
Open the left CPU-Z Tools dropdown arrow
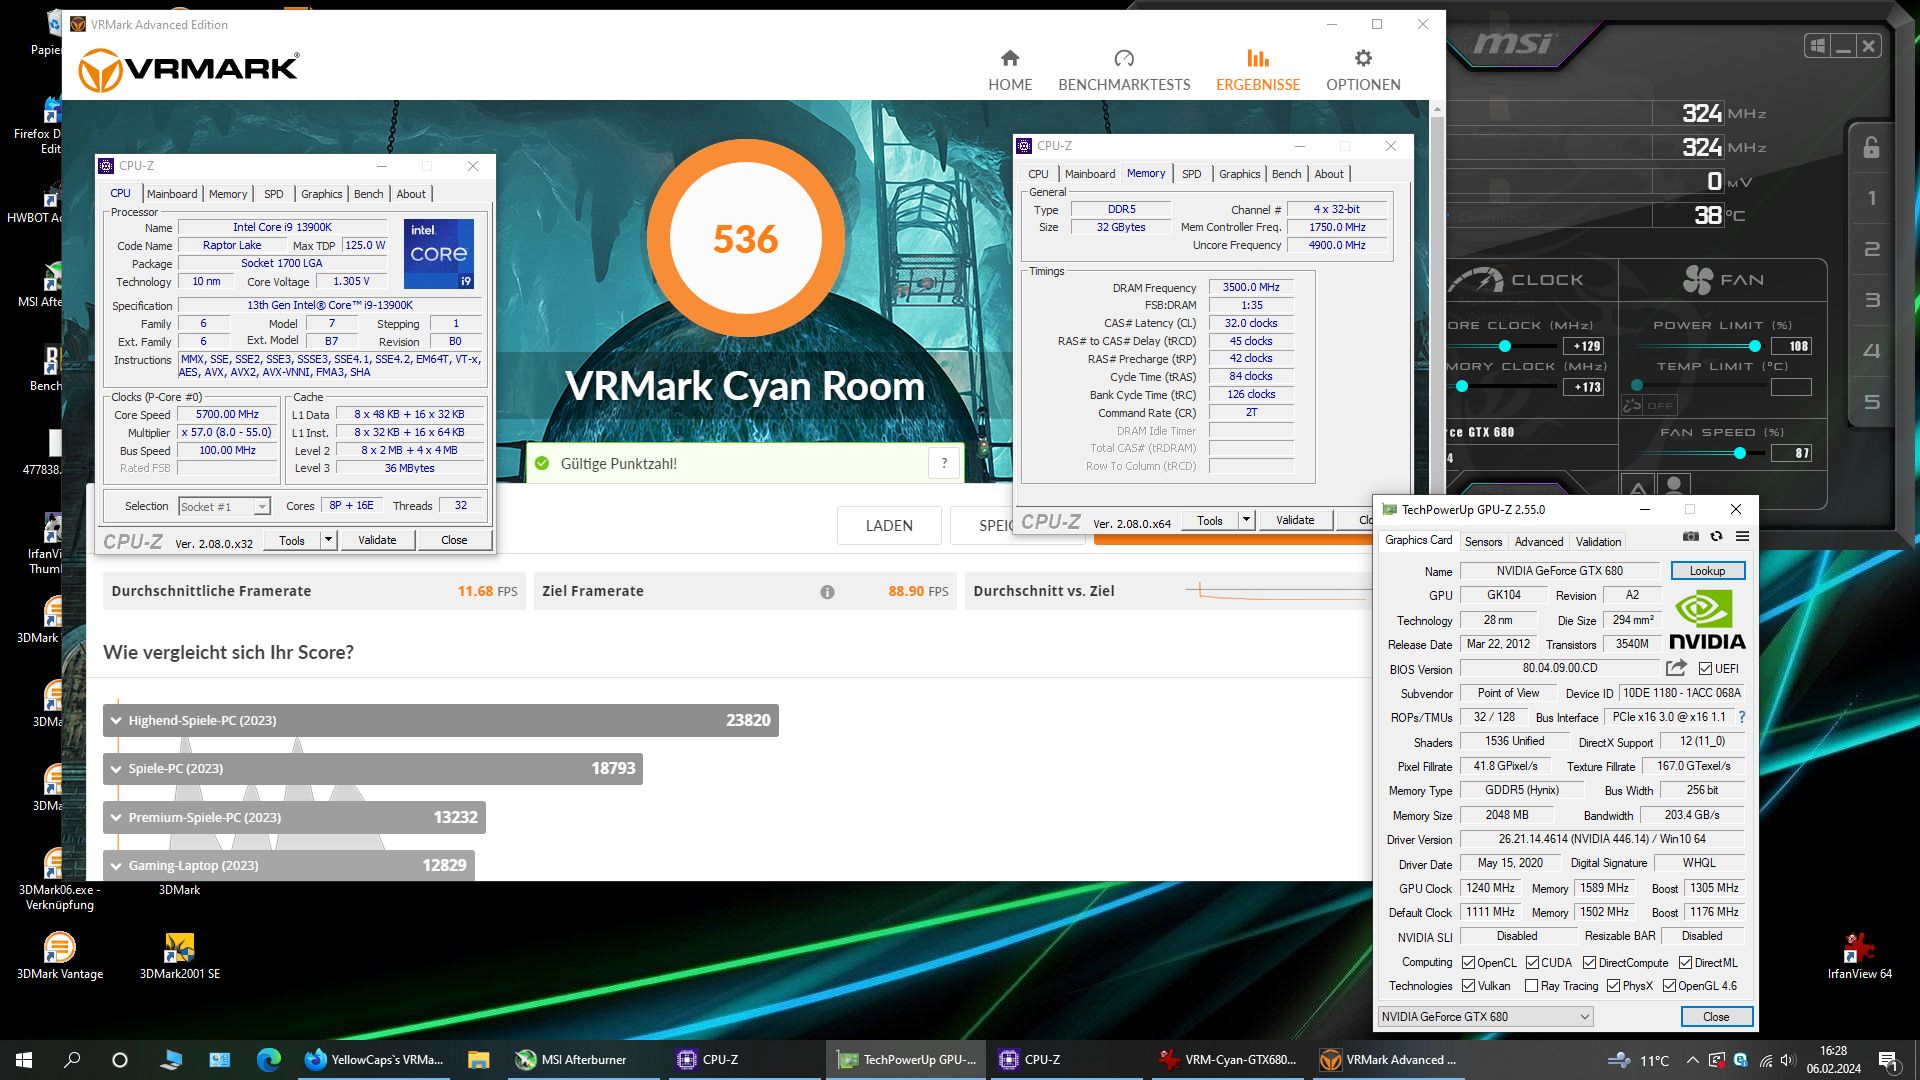[327, 540]
